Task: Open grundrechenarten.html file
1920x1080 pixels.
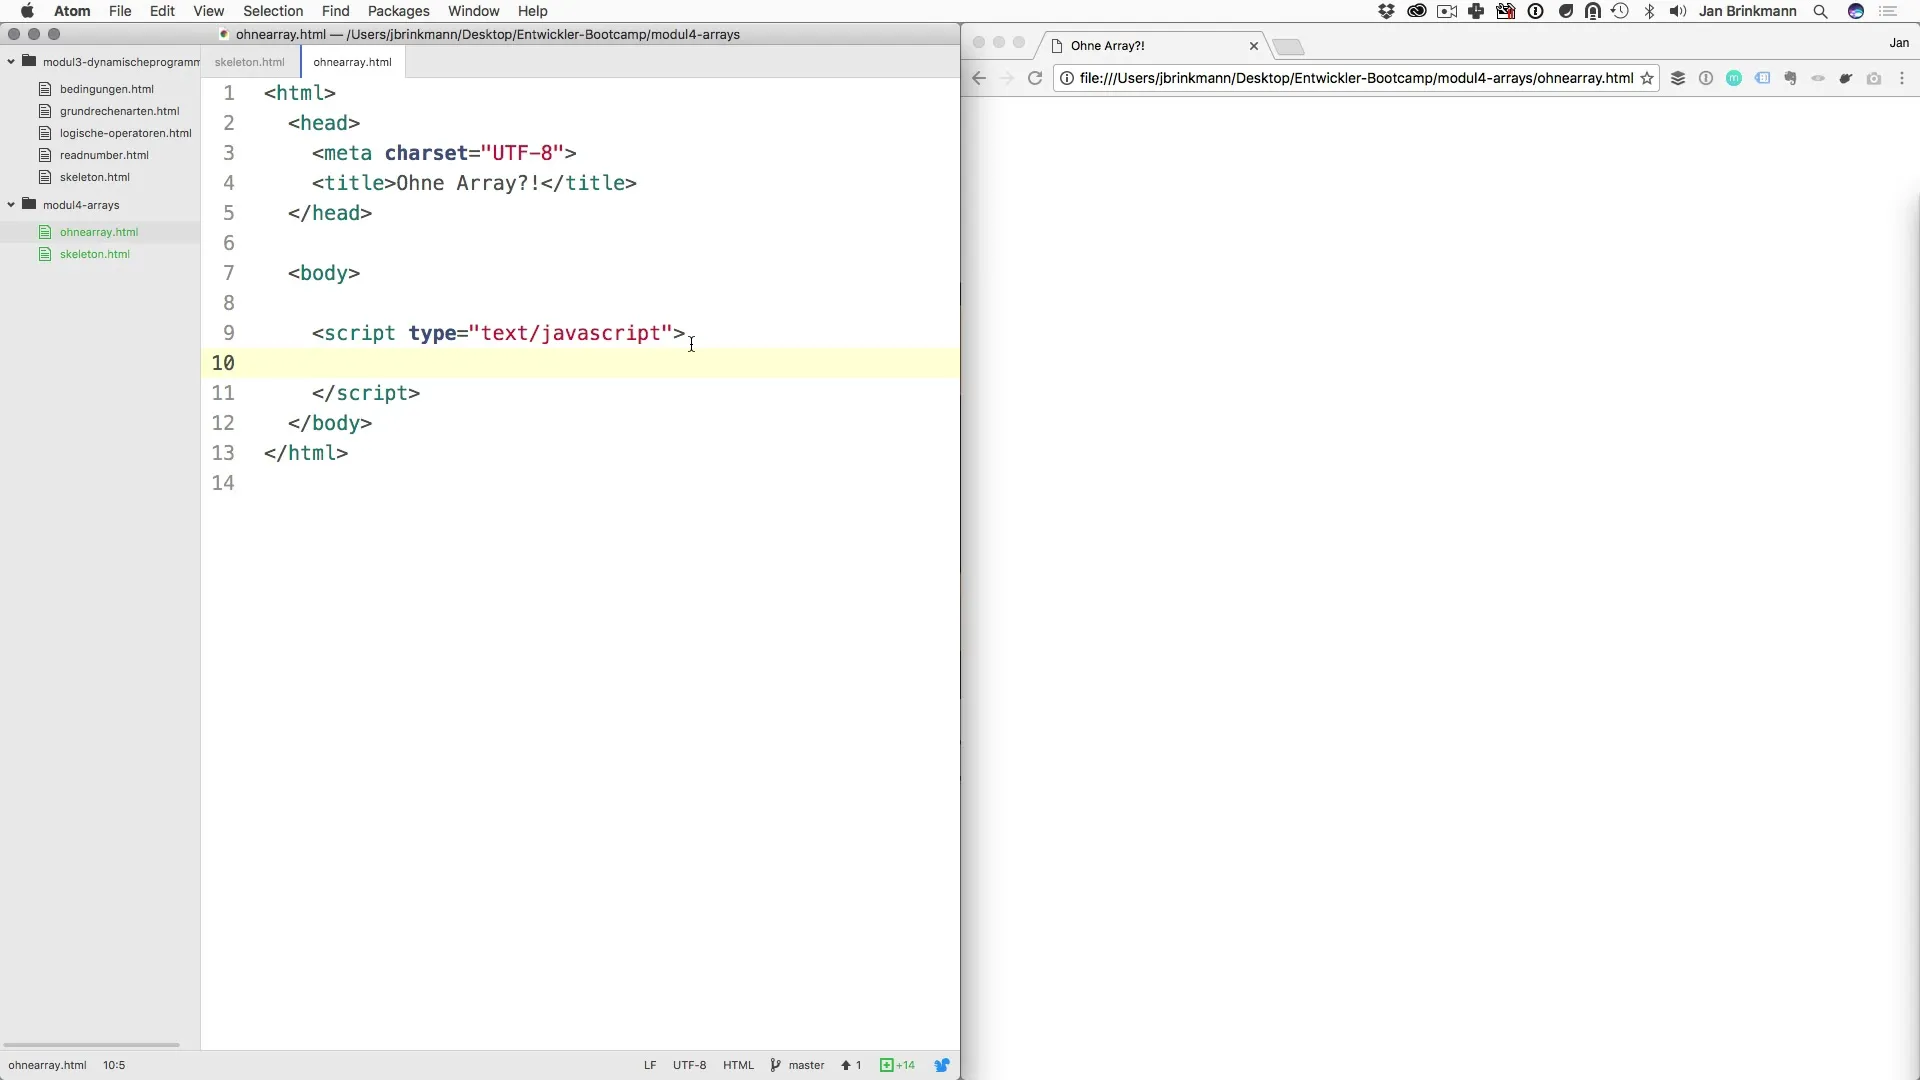Action: coord(119,111)
